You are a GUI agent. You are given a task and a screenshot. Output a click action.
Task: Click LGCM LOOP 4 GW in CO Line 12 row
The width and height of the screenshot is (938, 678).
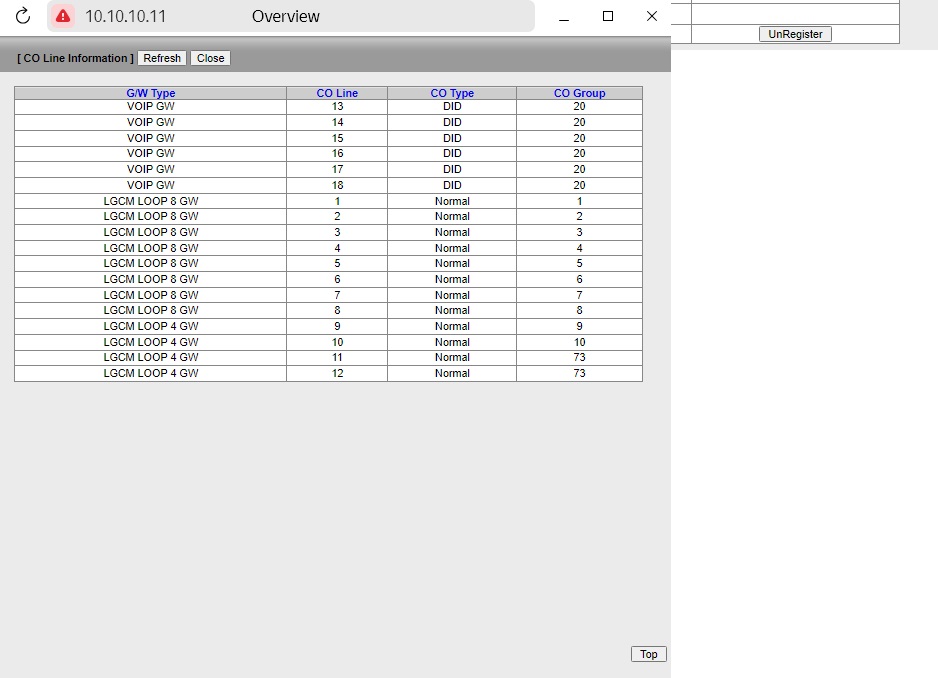[151, 373]
